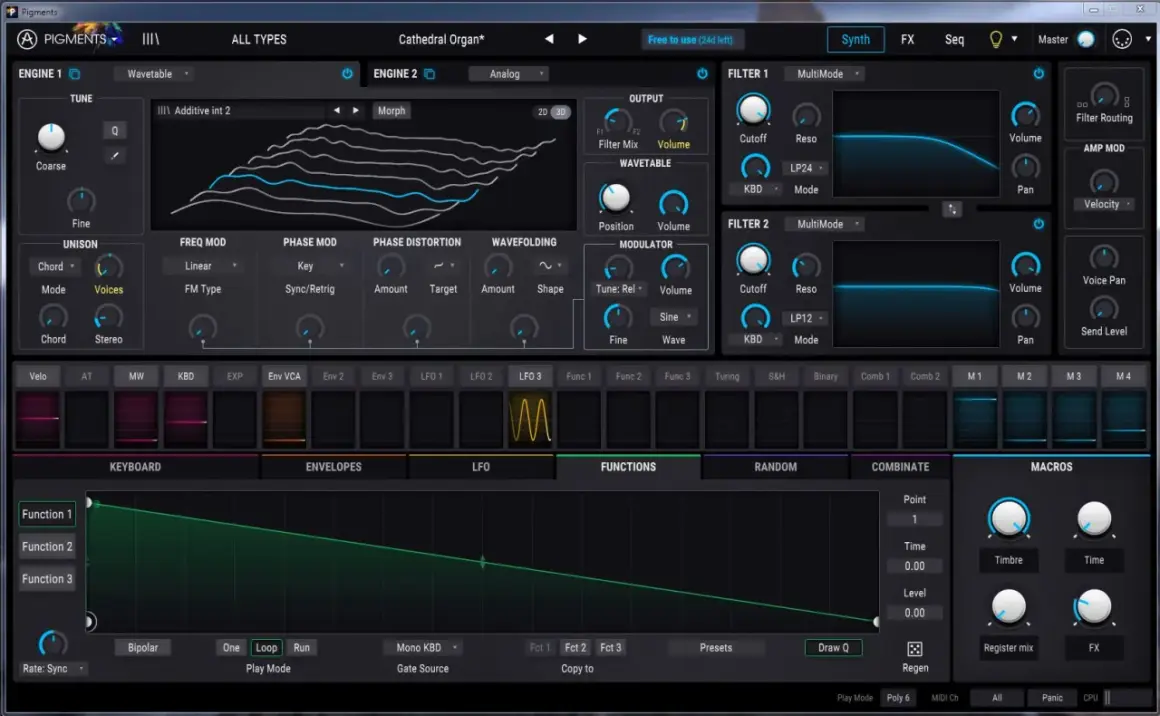
Task: Open Mono KBD gate source dropdown
Action: pos(423,647)
